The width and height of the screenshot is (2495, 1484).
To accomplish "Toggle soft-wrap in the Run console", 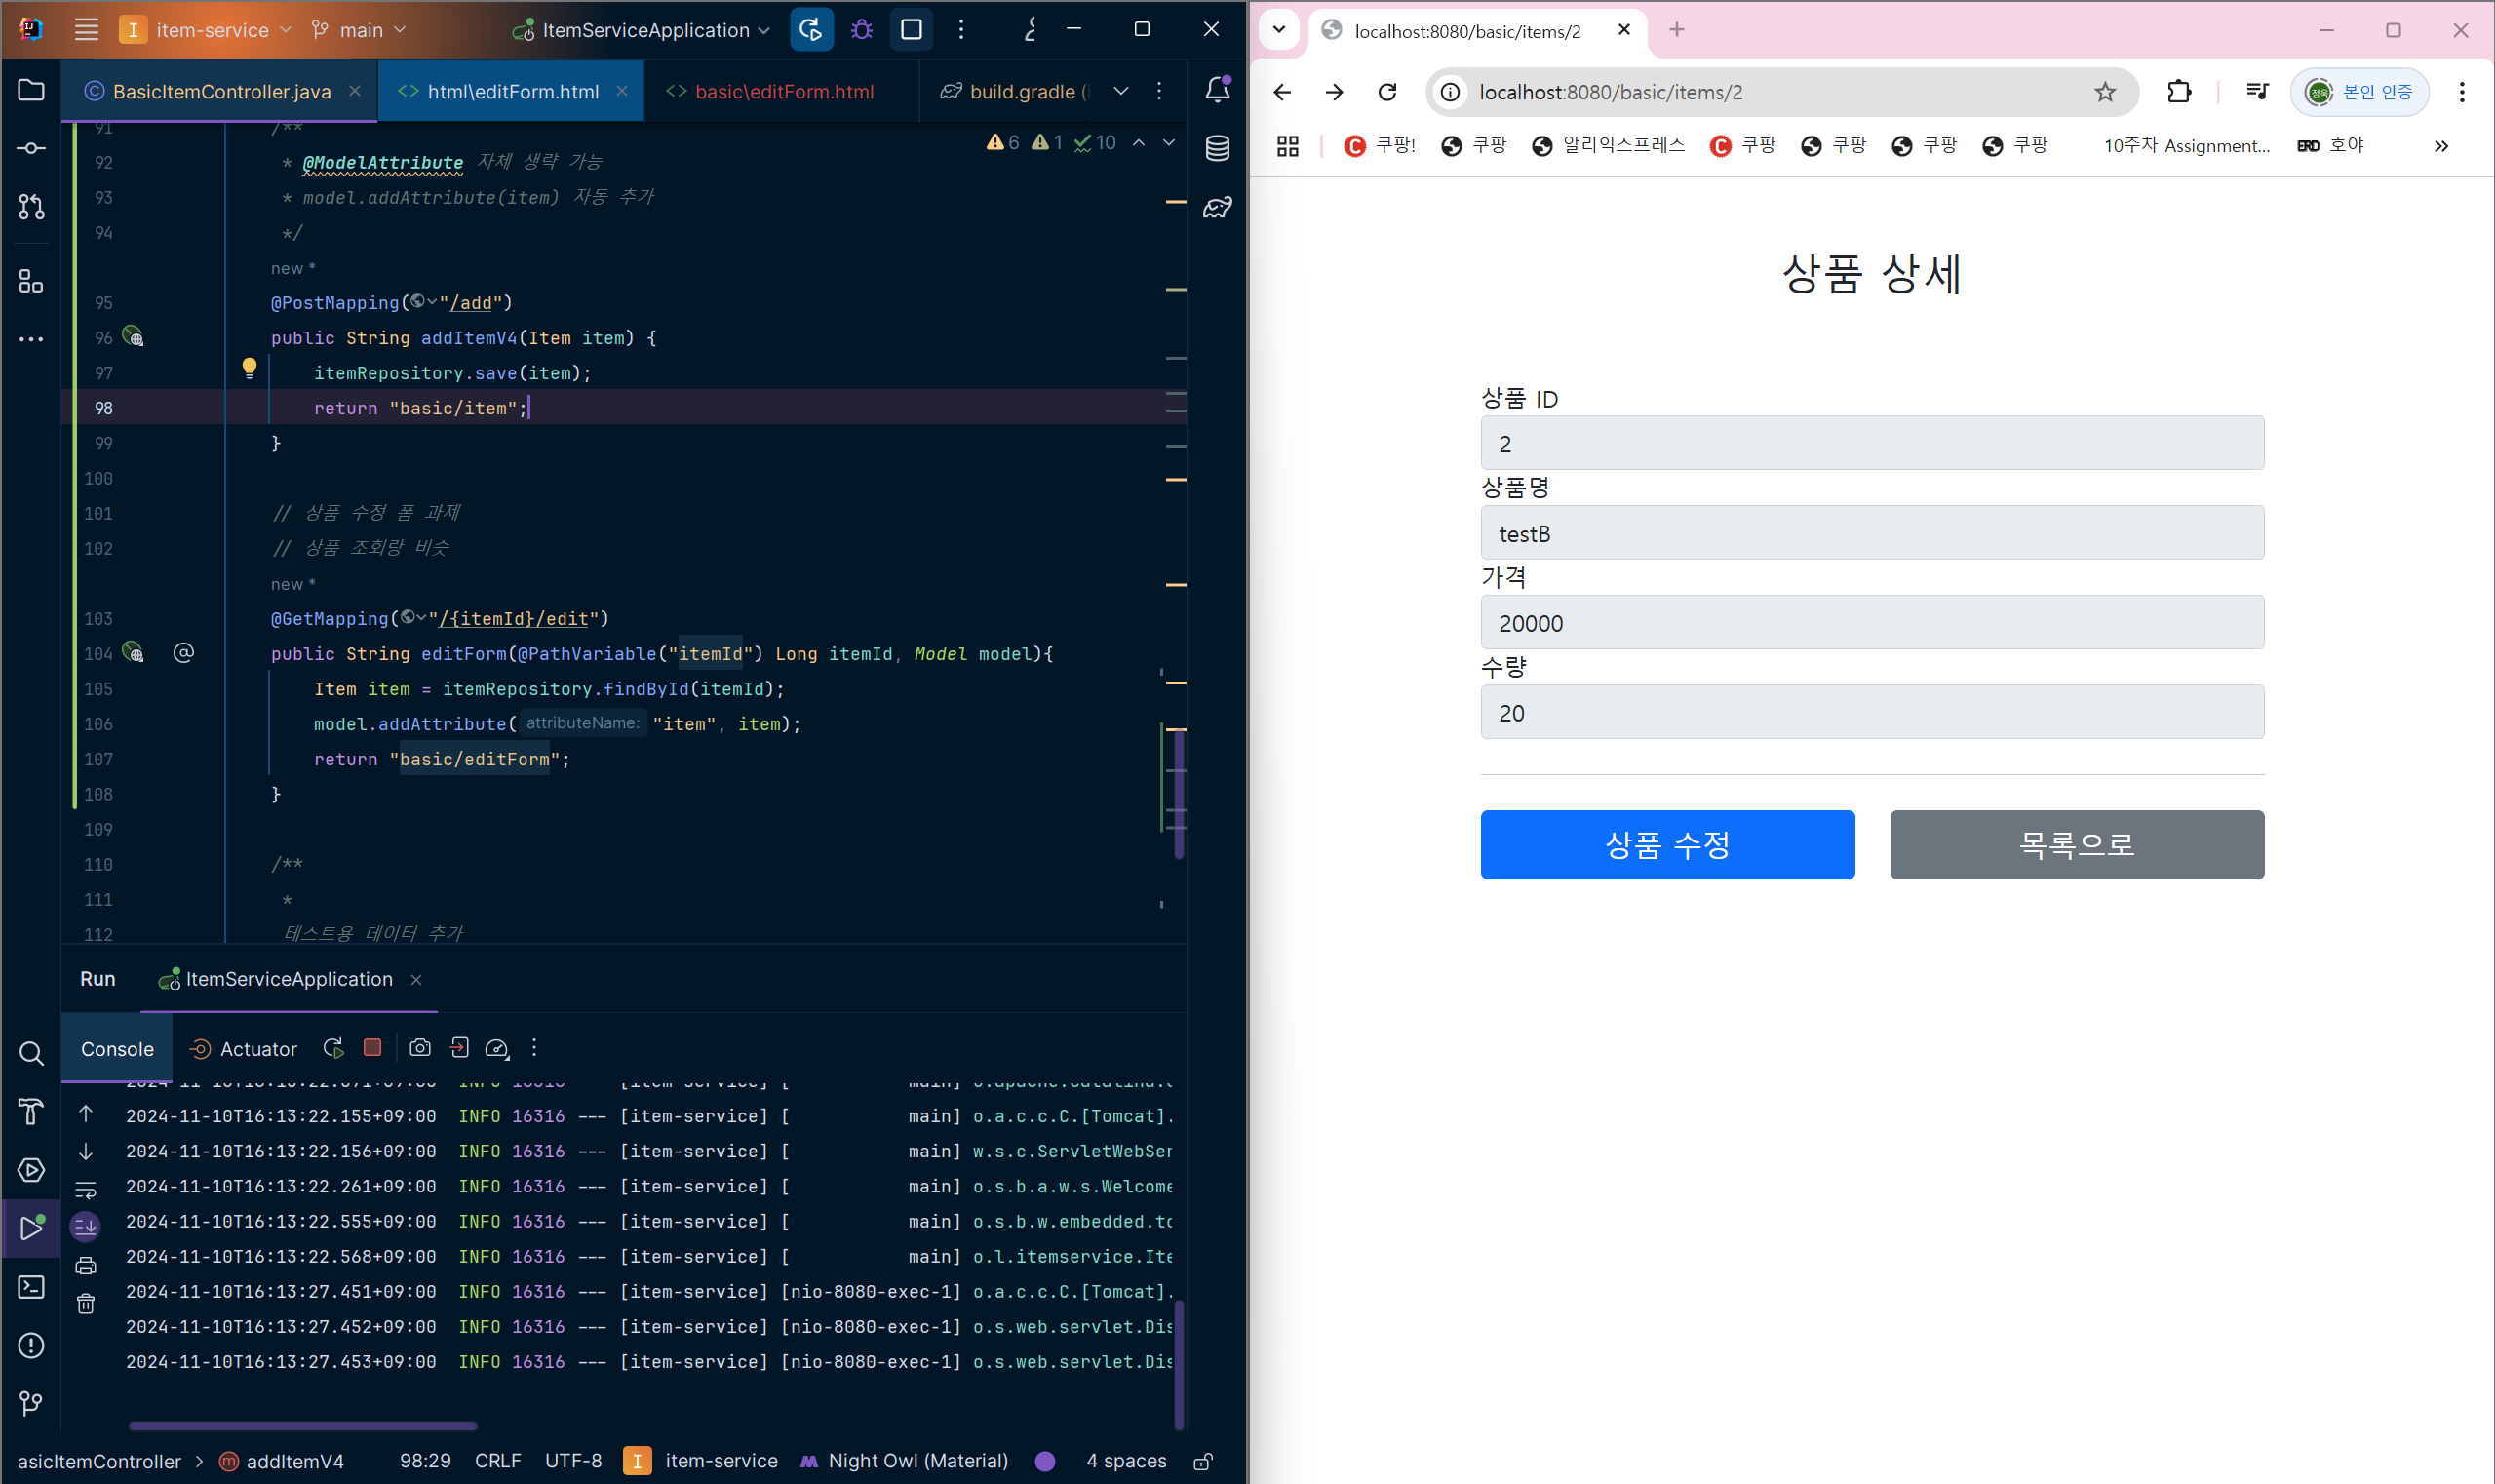I will pyautogui.click(x=86, y=1190).
